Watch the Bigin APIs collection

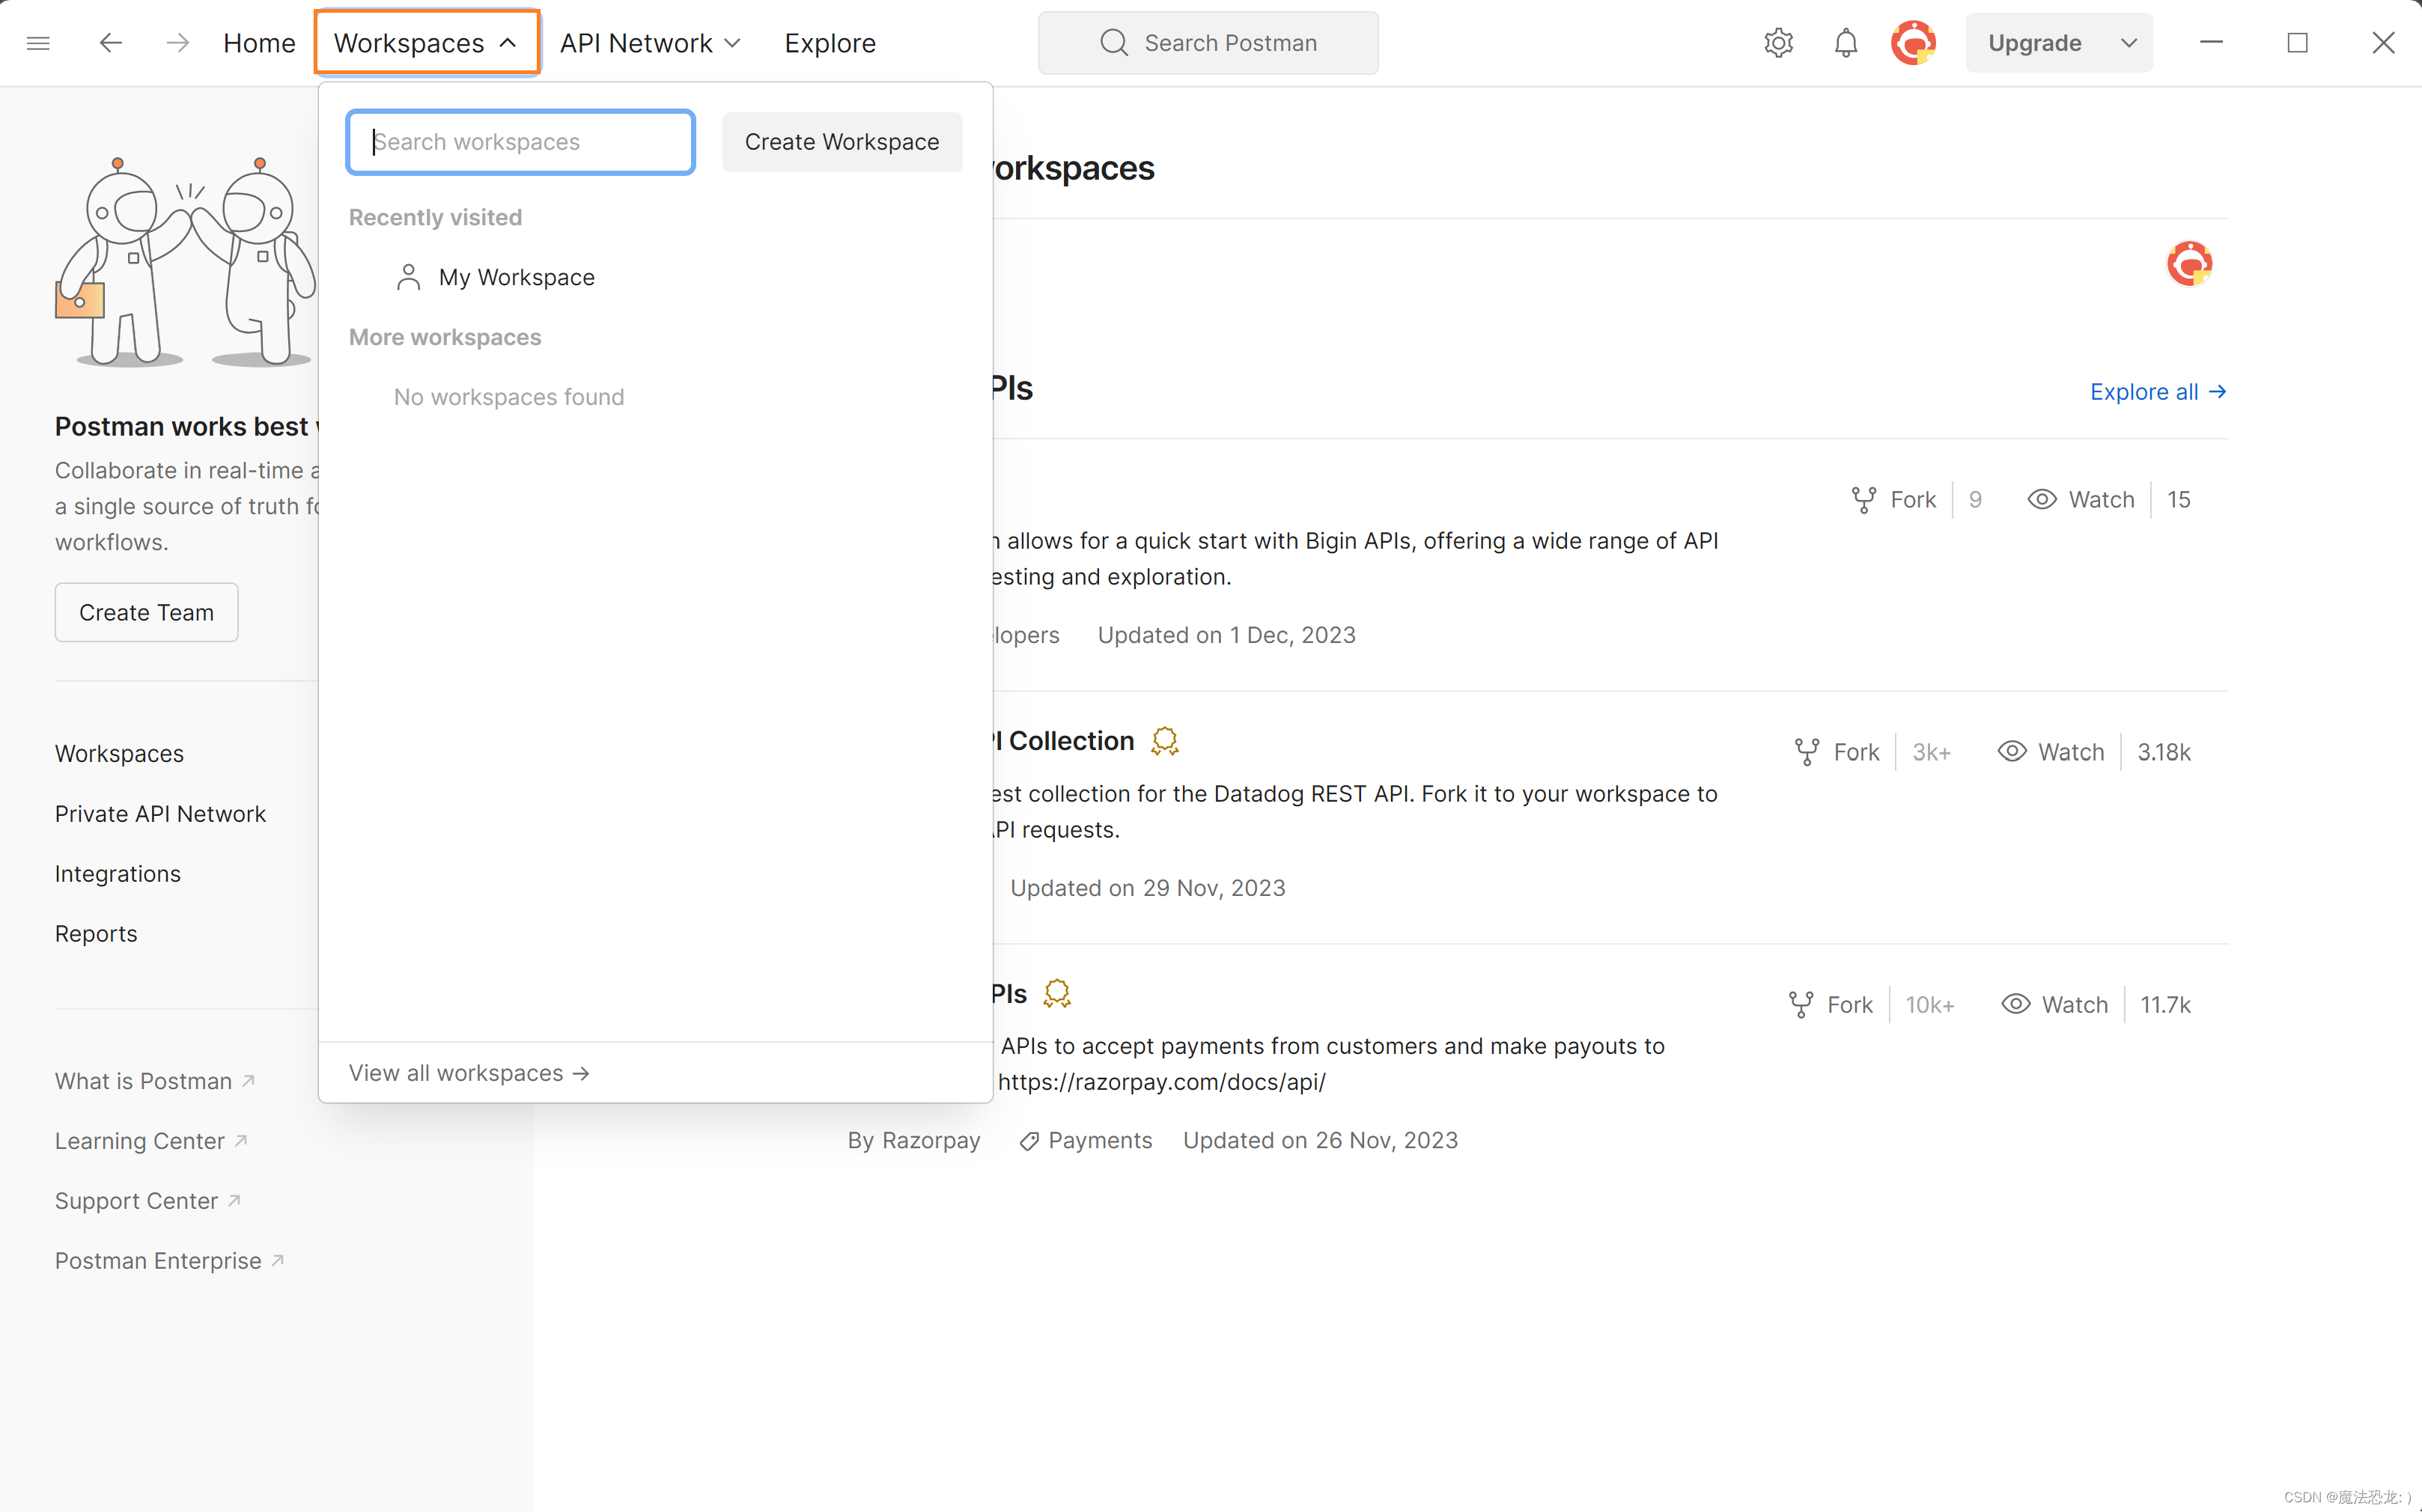(x=2081, y=499)
